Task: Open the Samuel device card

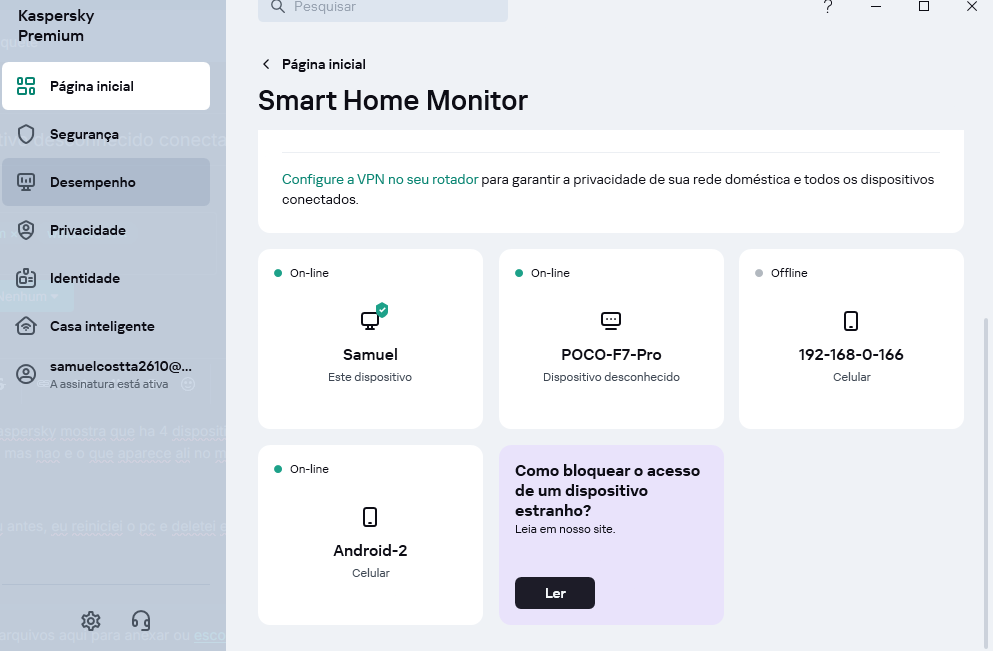Action: click(x=370, y=339)
